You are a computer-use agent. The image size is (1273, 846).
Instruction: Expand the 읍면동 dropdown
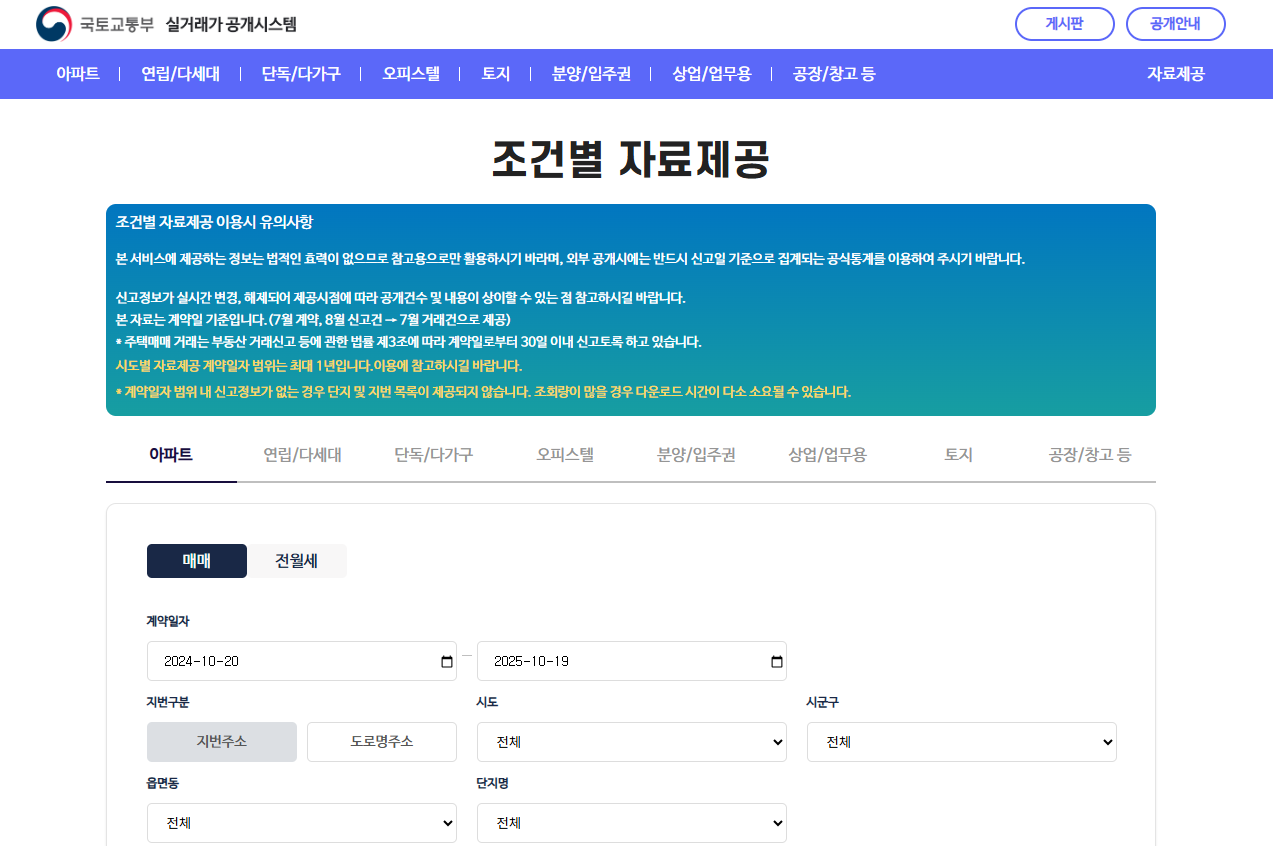(x=302, y=823)
